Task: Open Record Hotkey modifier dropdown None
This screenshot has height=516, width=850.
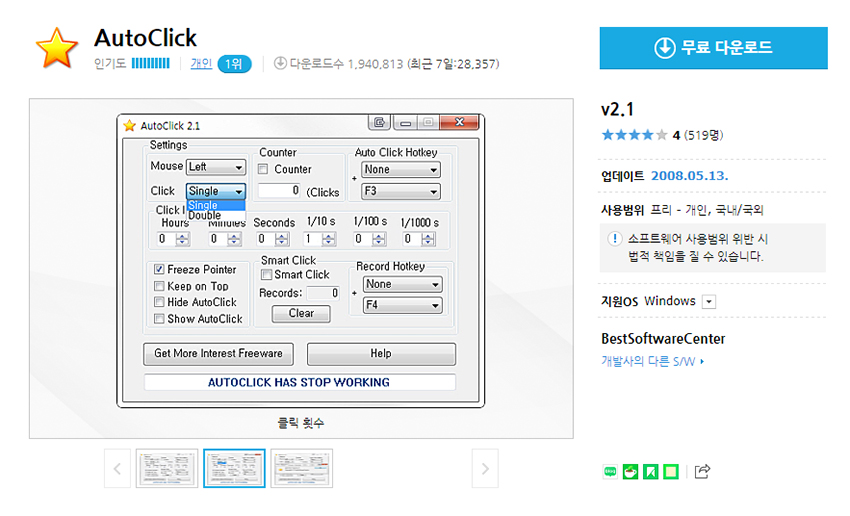Action: pyautogui.click(x=402, y=284)
